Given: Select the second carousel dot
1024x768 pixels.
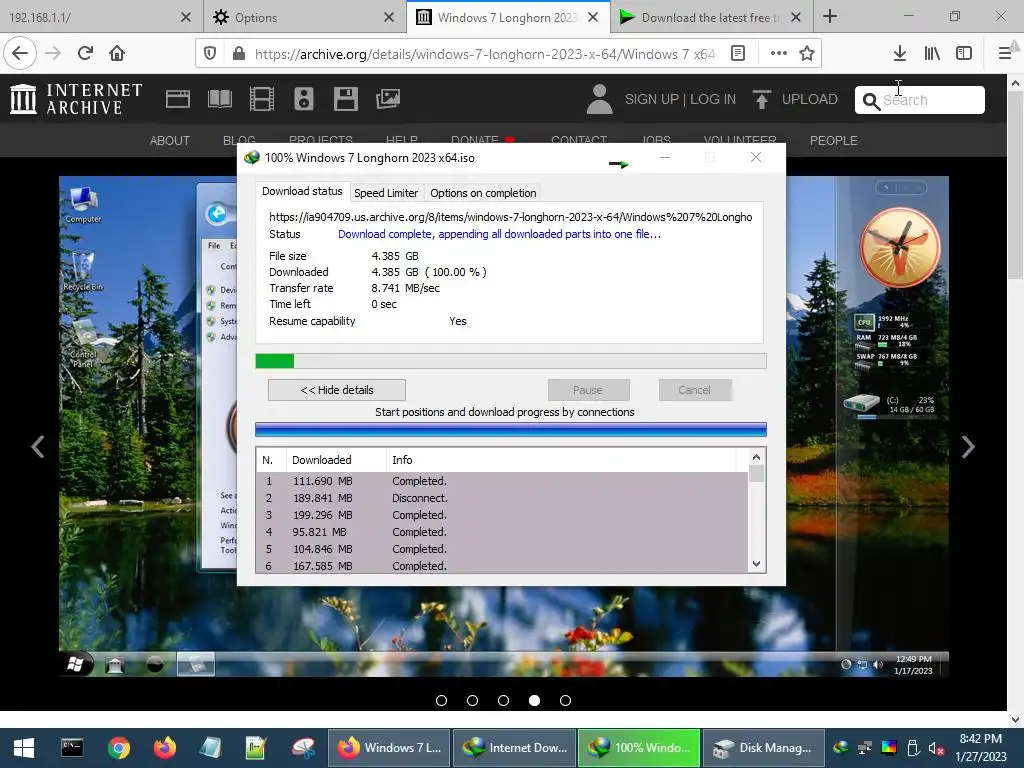Looking at the screenshot, I should click(473, 701).
